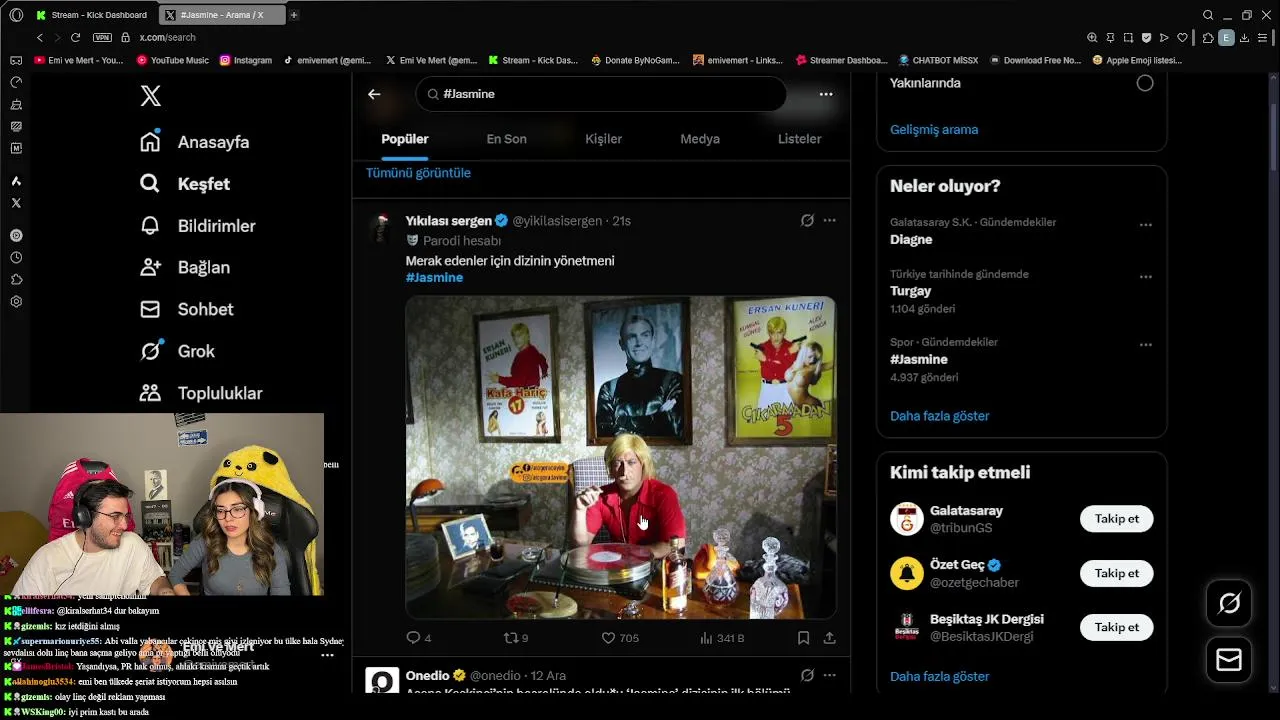This screenshot has height=720, width=1280.
Task: Open the browser sidebar X panel icon
Action: pyautogui.click(x=16, y=203)
